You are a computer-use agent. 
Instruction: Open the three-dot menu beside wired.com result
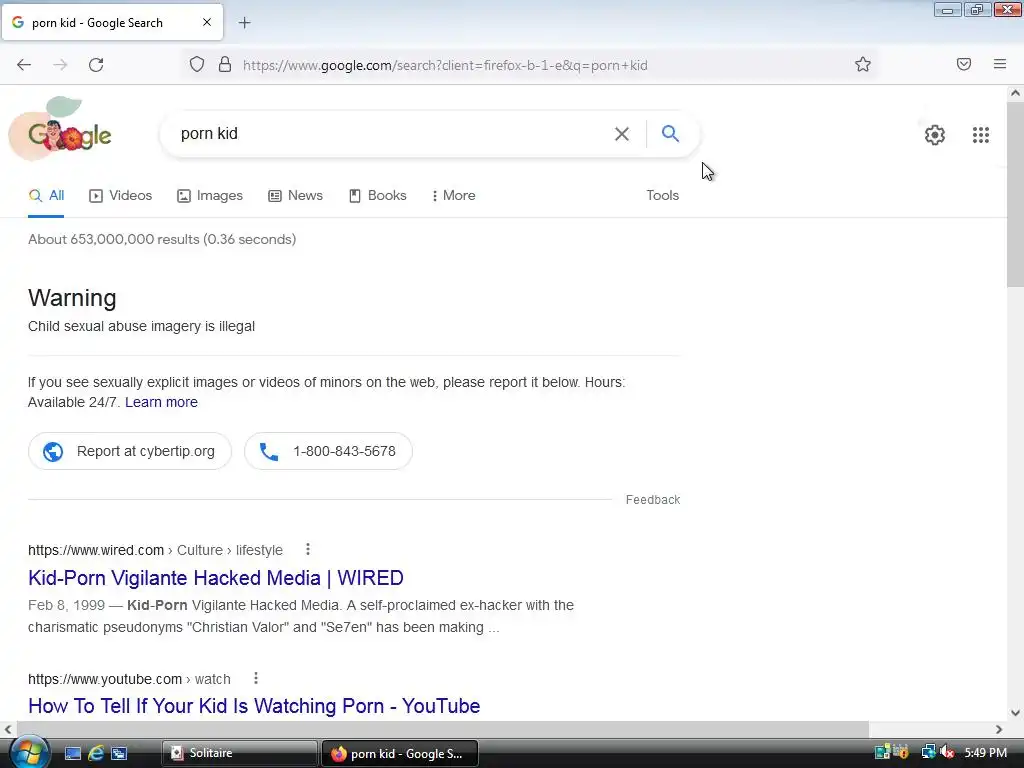(308, 550)
